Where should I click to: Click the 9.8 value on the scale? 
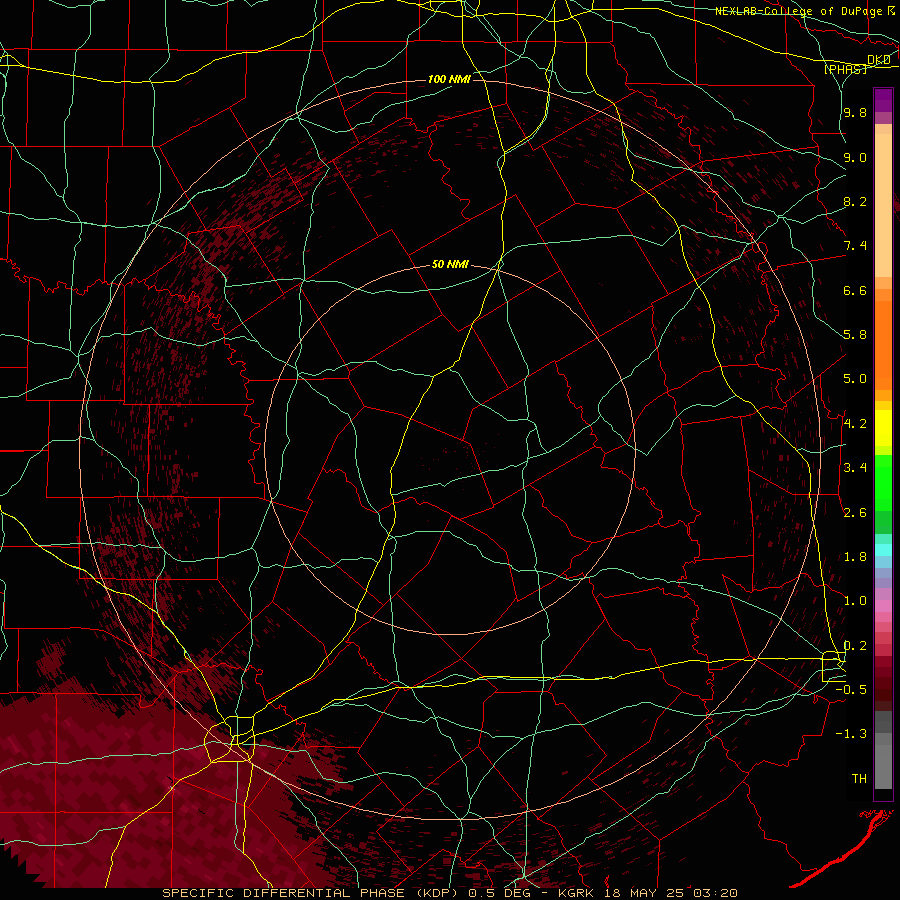coord(855,112)
